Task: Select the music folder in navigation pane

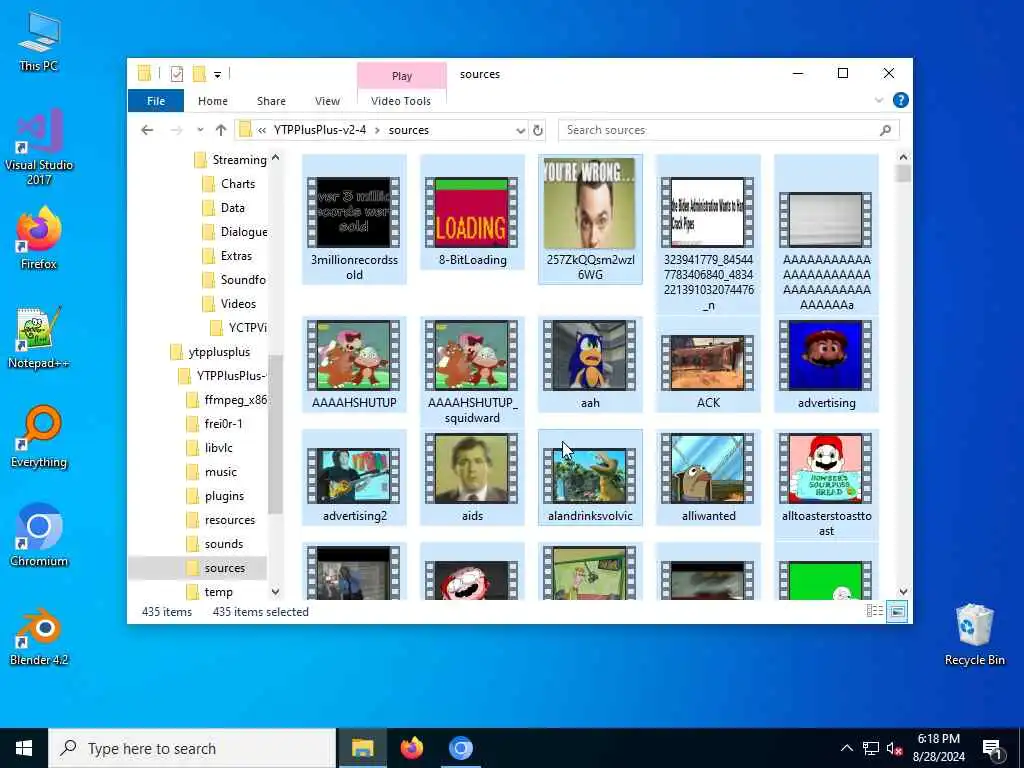Action: tap(212, 472)
